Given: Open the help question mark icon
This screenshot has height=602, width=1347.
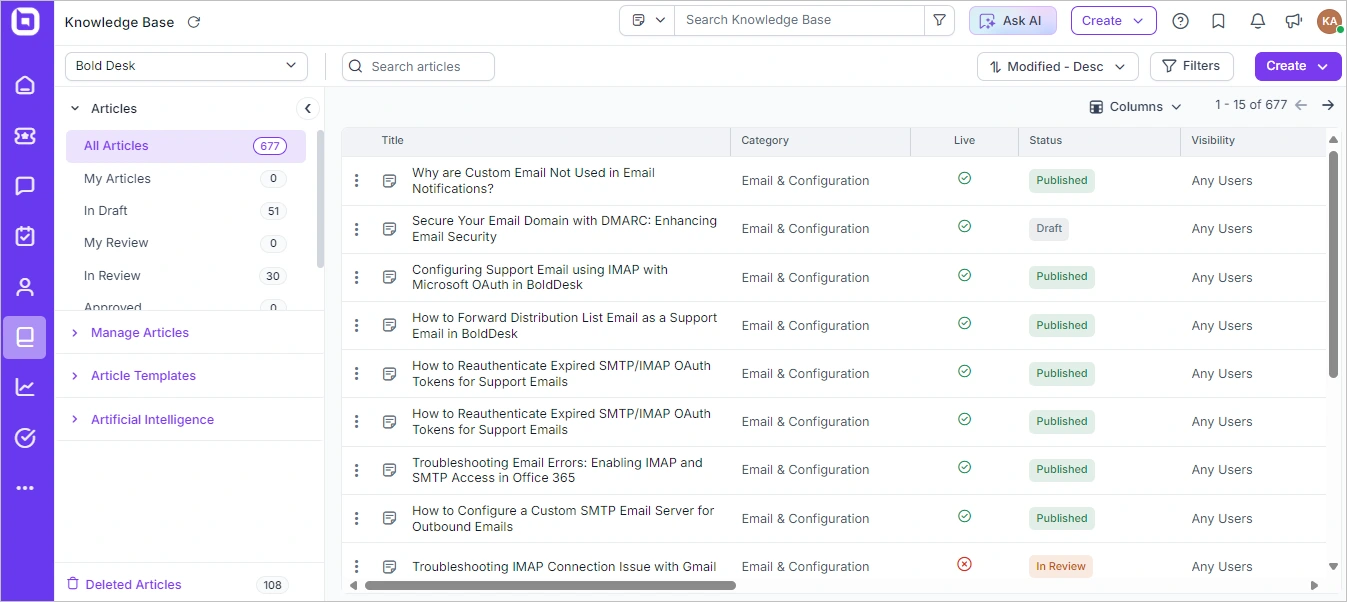Looking at the screenshot, I should pyautogui.click(x=1180, y=21).
